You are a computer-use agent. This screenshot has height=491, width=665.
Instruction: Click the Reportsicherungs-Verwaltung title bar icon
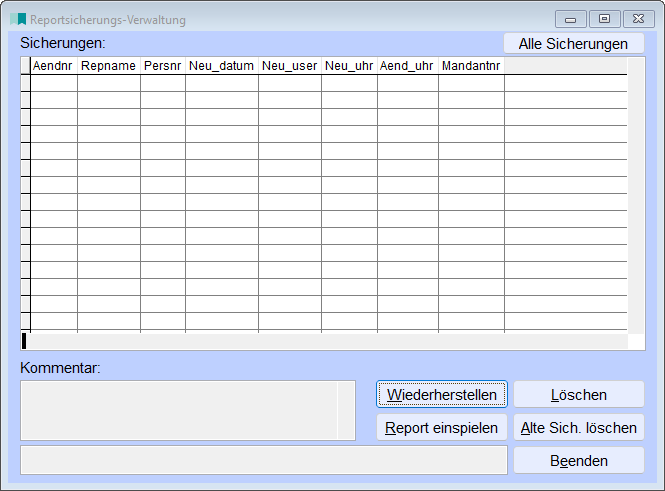point(18,19)
